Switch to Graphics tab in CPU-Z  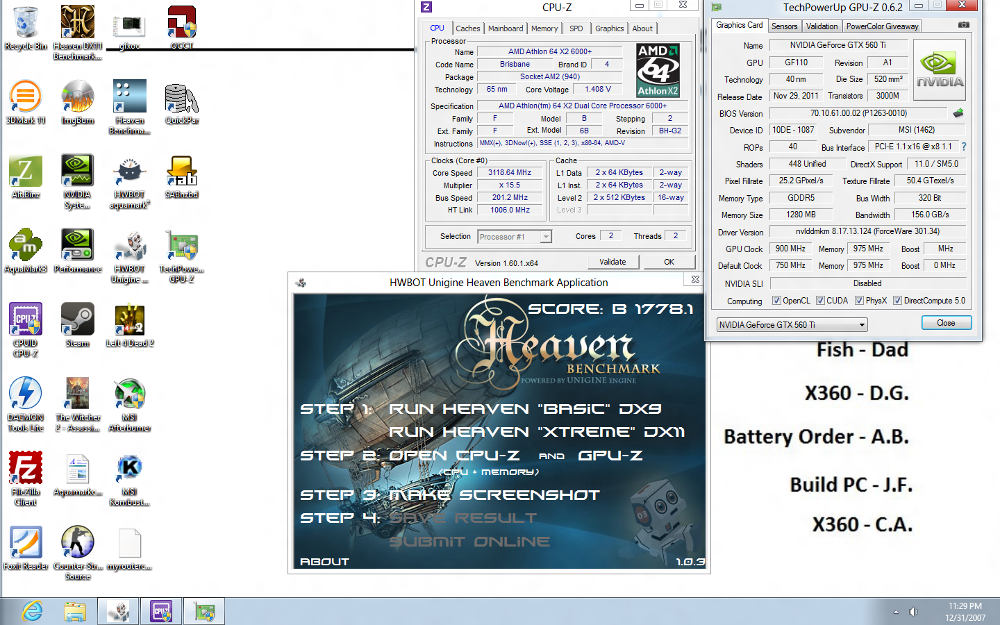[x=610, y=28]
